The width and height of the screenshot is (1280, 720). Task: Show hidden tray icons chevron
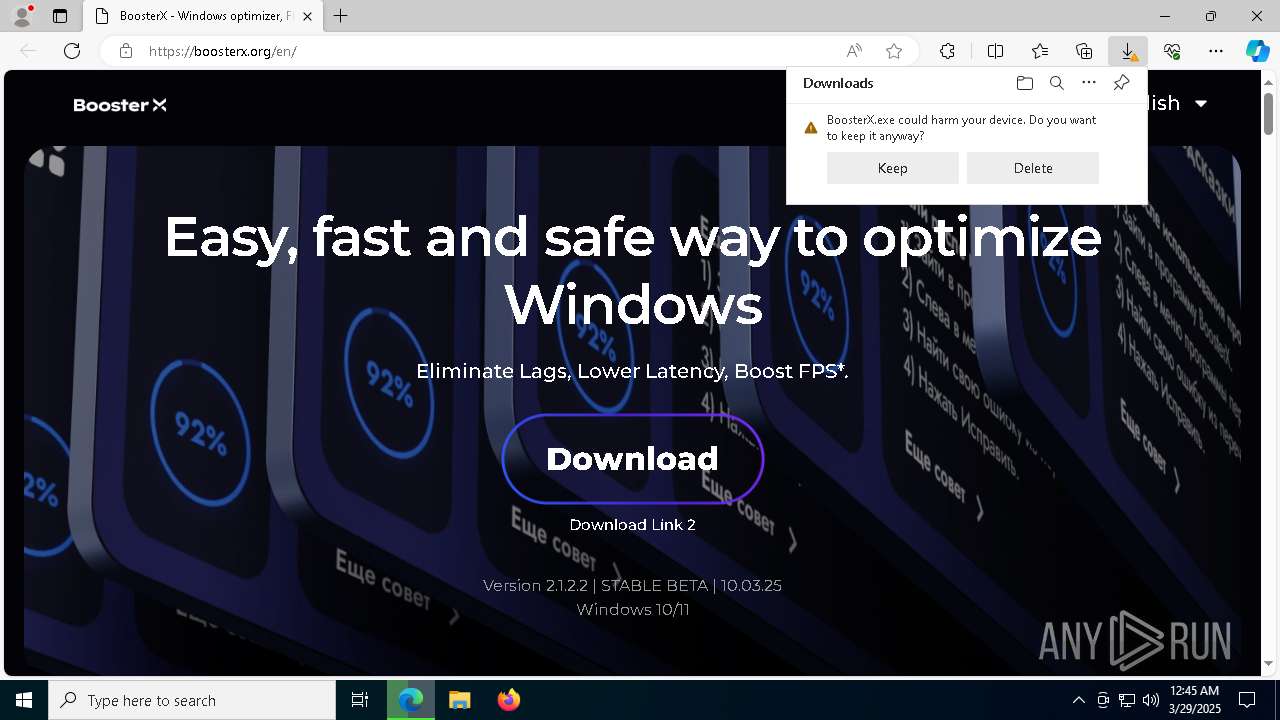point(1078,700)
